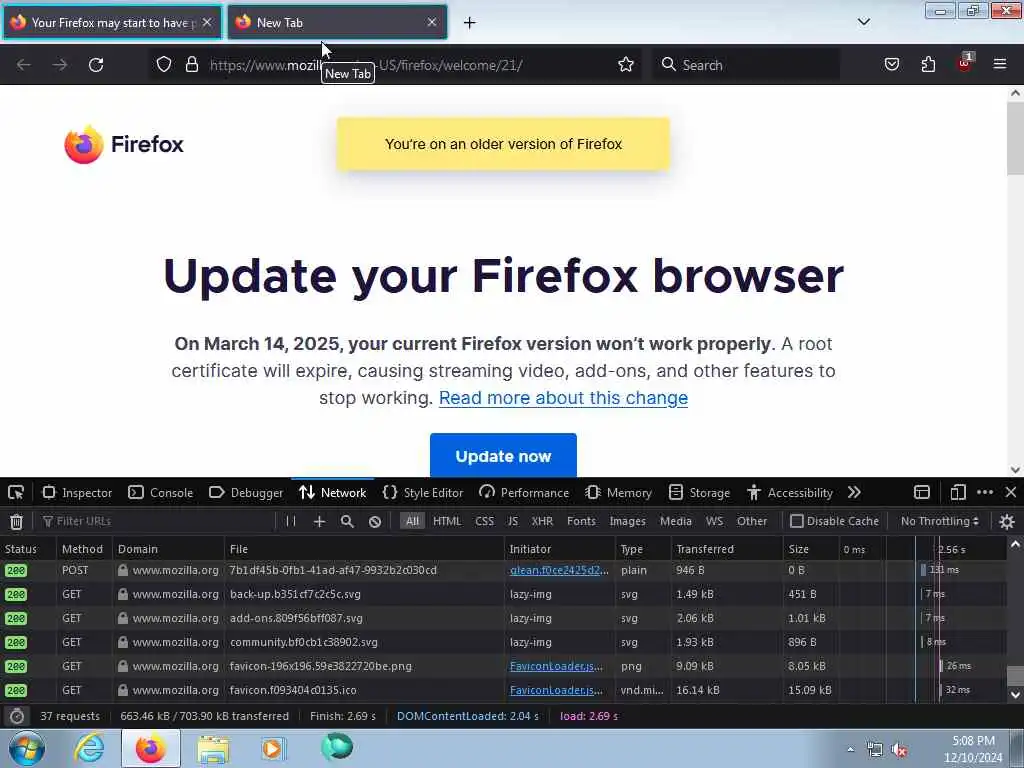Filter requests by Fonts

[x=581, y=521]
